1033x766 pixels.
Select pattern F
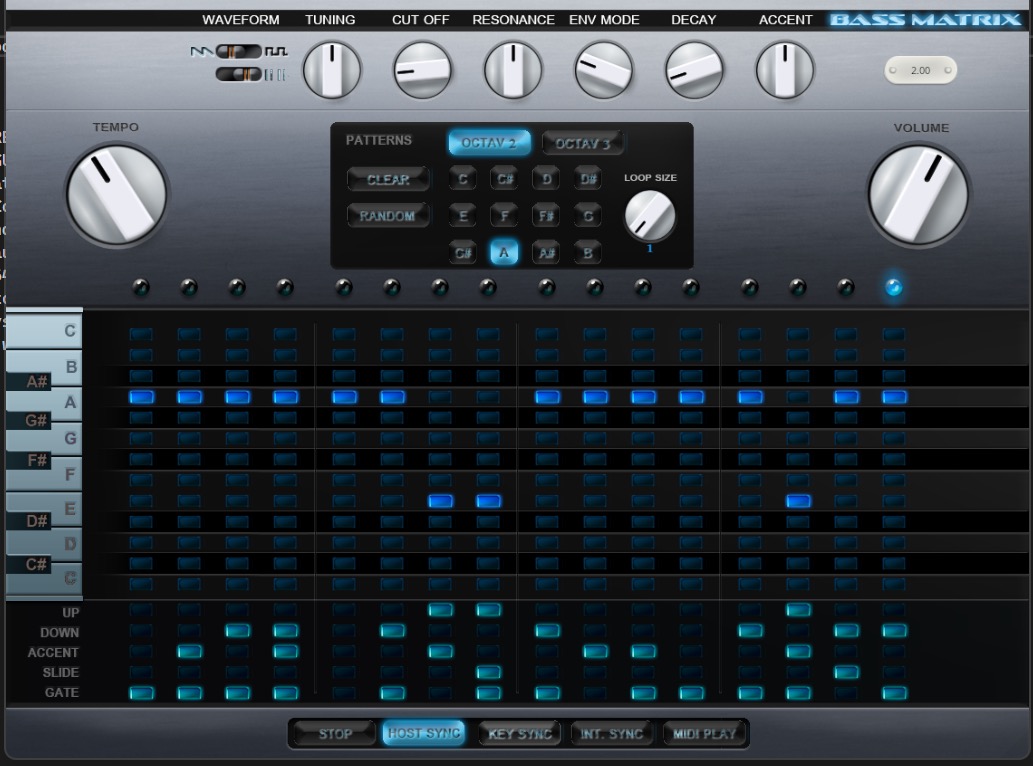pyautogui.click(x=504, y=215)
